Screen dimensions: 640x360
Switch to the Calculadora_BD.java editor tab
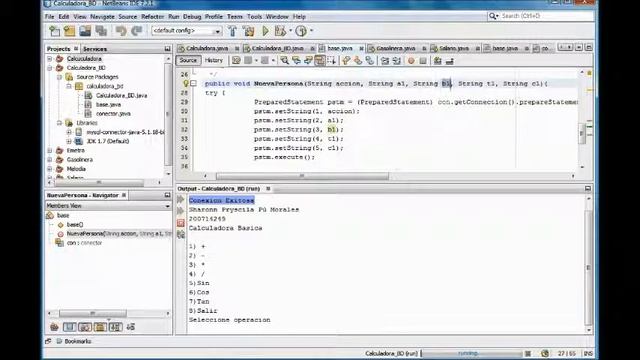277,48
